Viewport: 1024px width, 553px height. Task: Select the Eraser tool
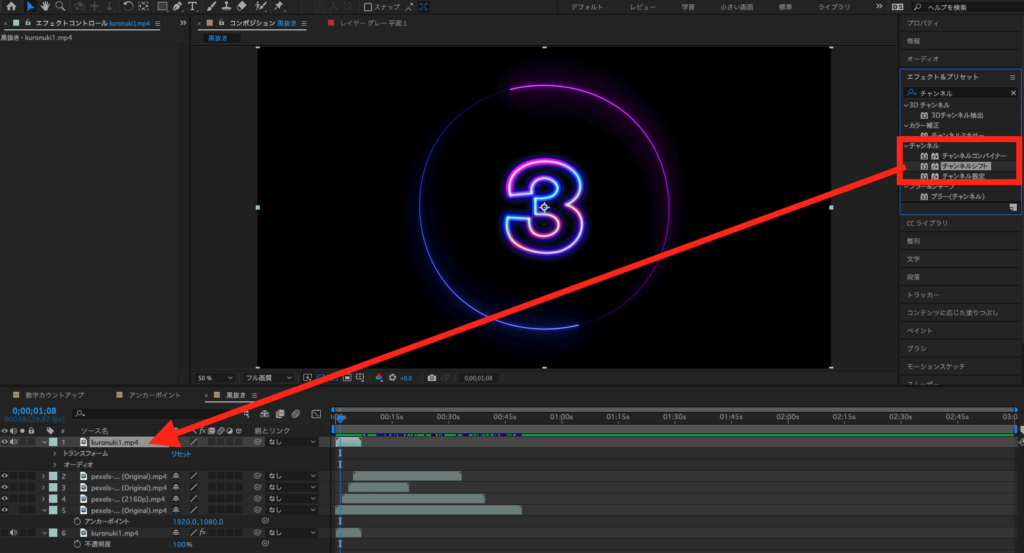241,7
